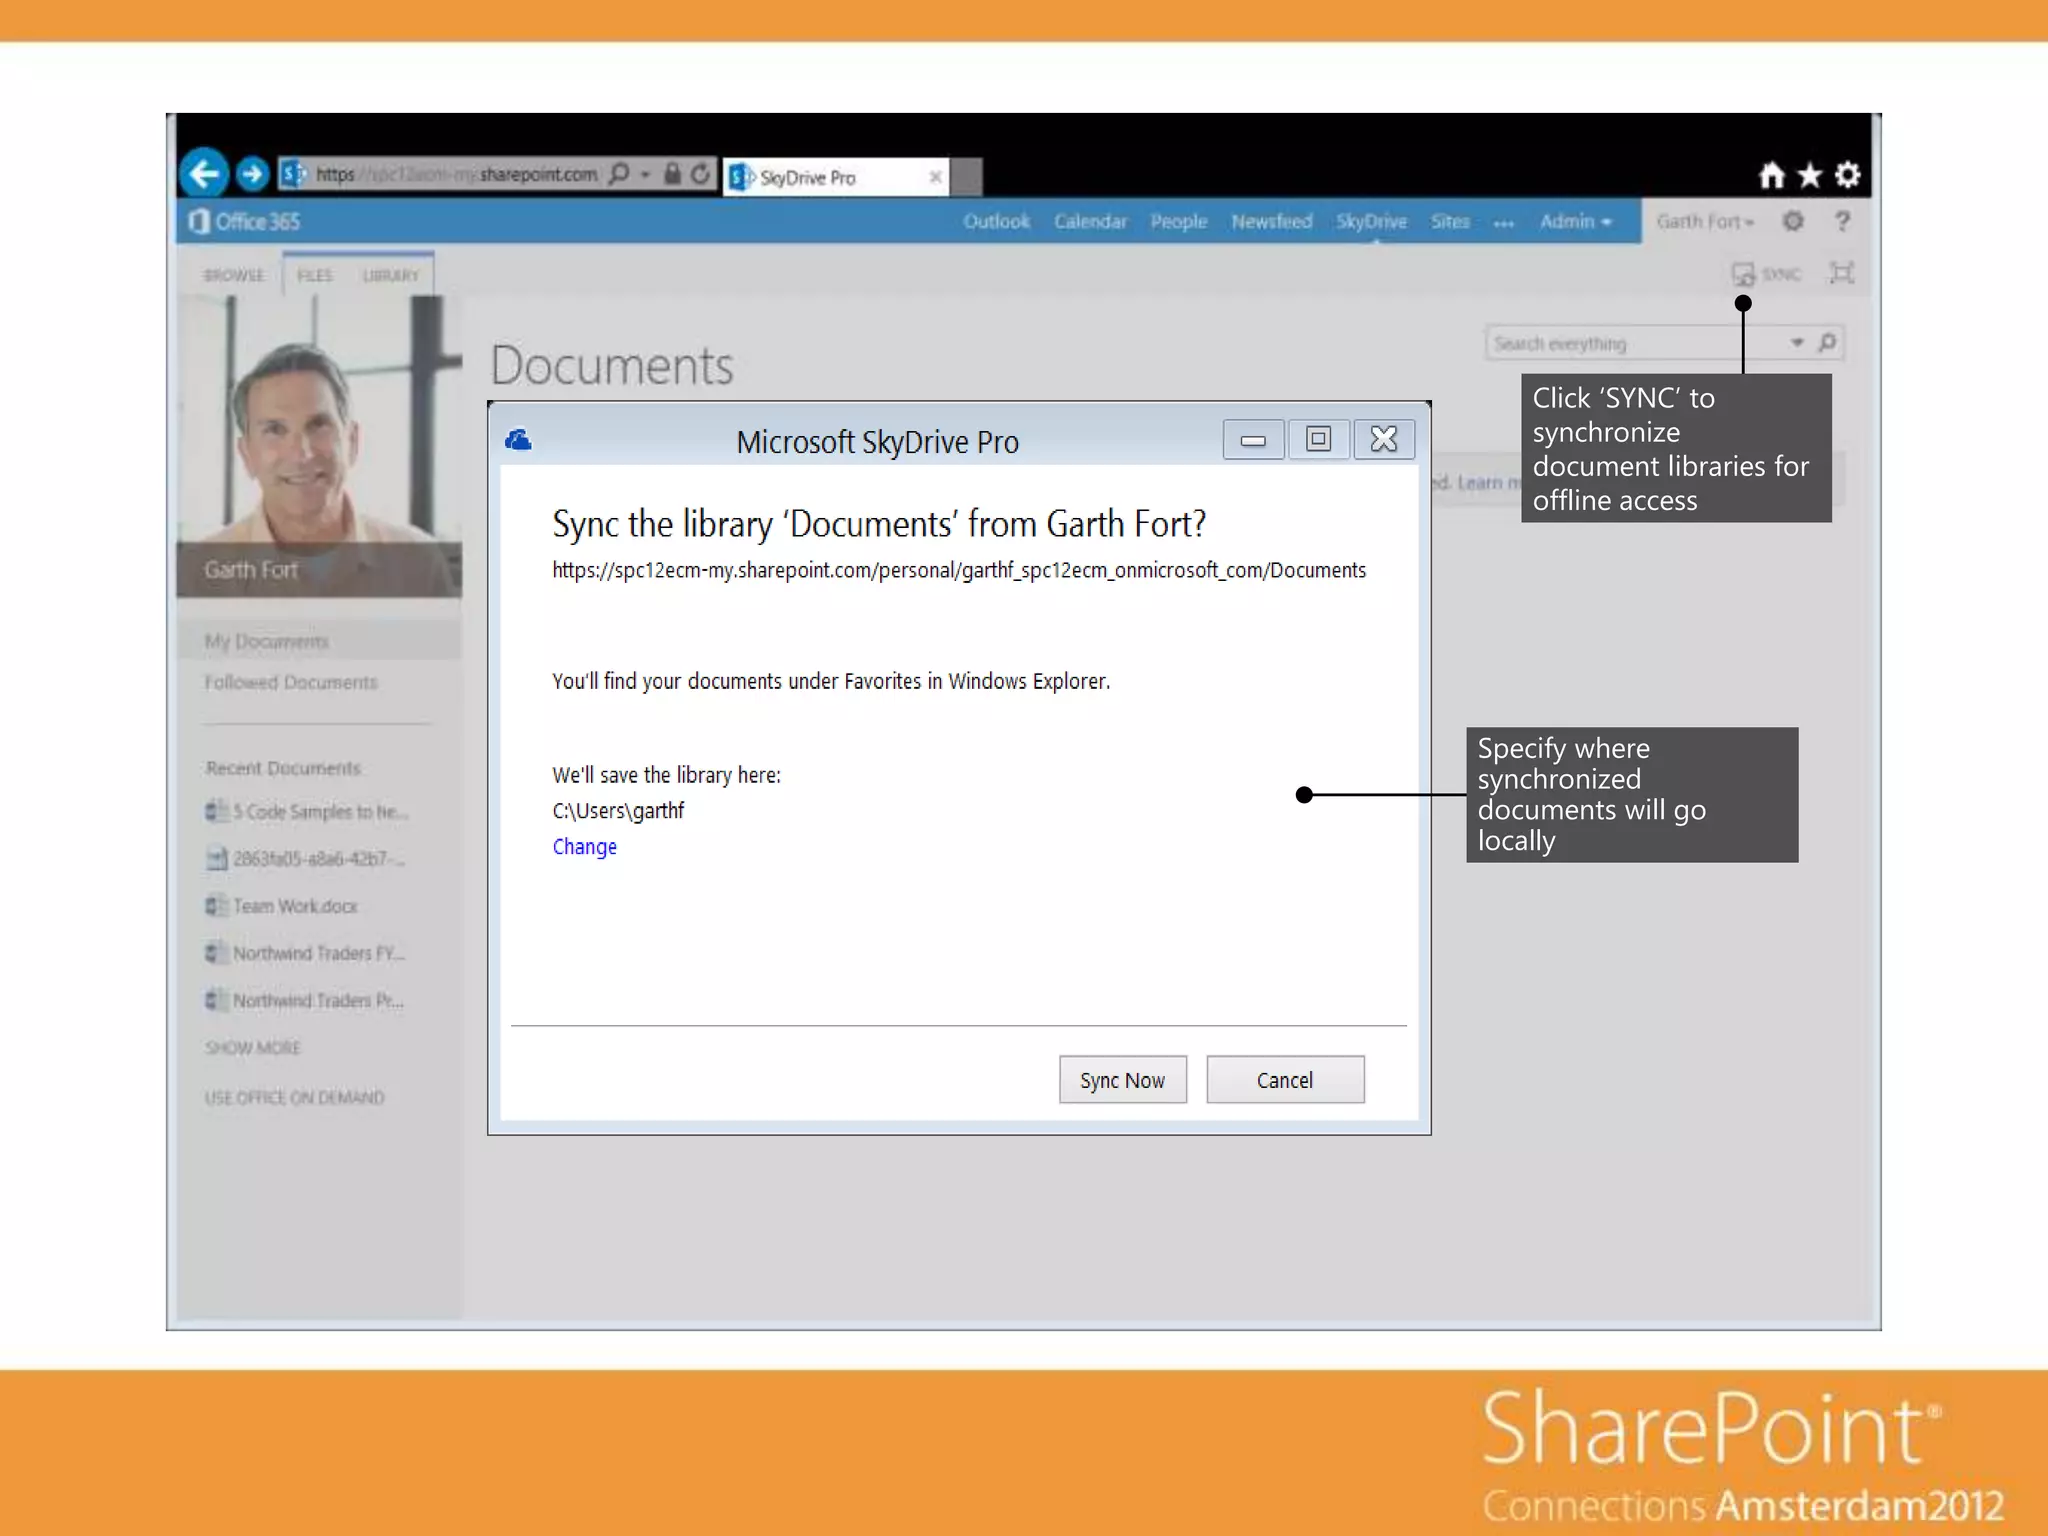The height and width of the screenshot is (1536, 2048).
Task: Click the search magnifier in address bar
Action: click(619, 174)
